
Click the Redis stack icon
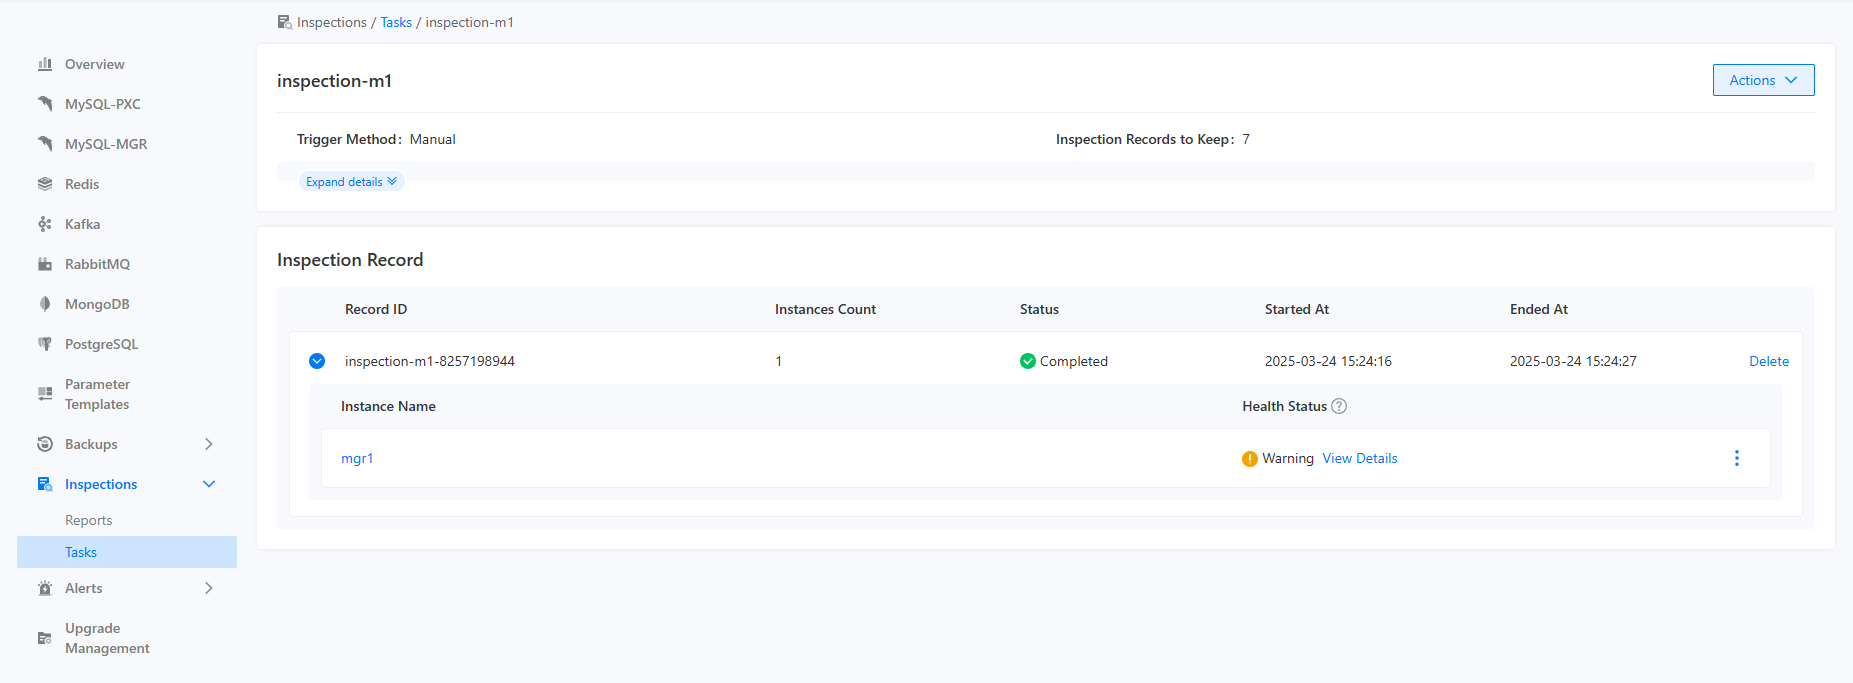45,184
